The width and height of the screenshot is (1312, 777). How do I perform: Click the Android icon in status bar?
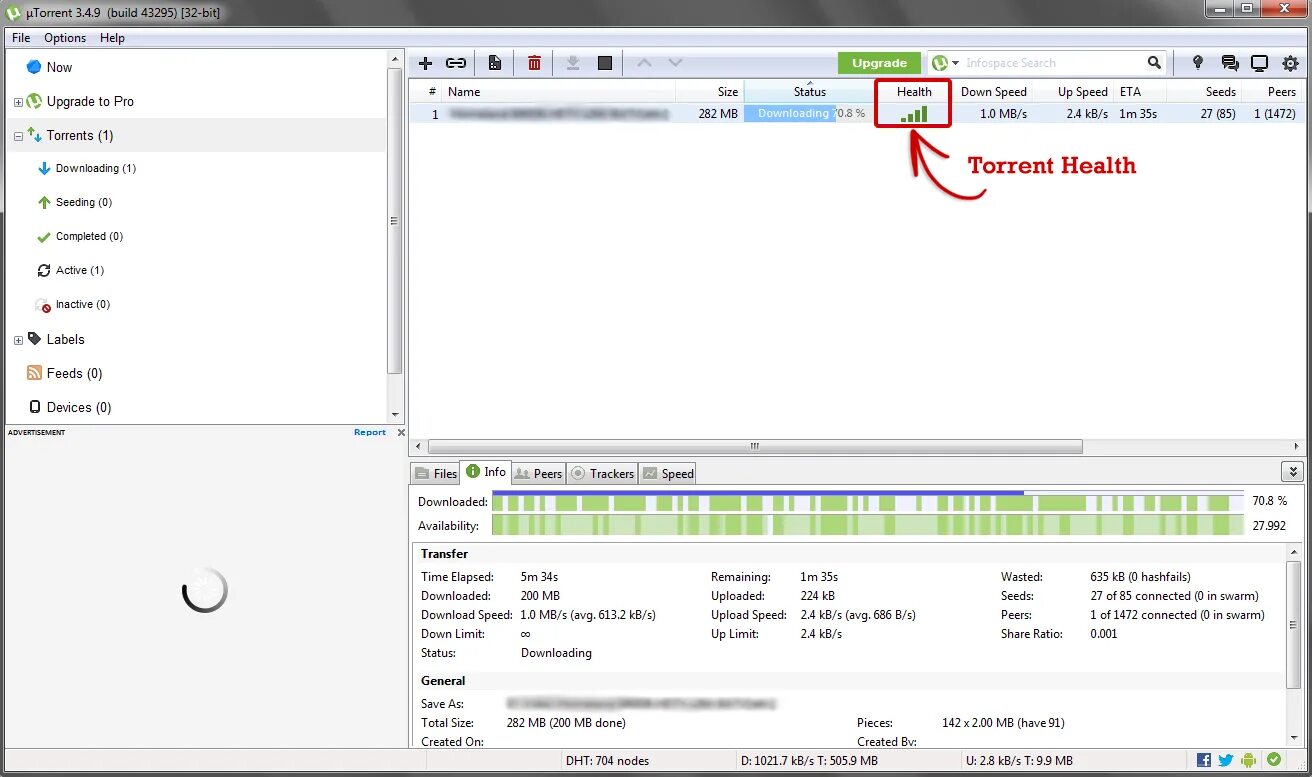pos(1250,760)
